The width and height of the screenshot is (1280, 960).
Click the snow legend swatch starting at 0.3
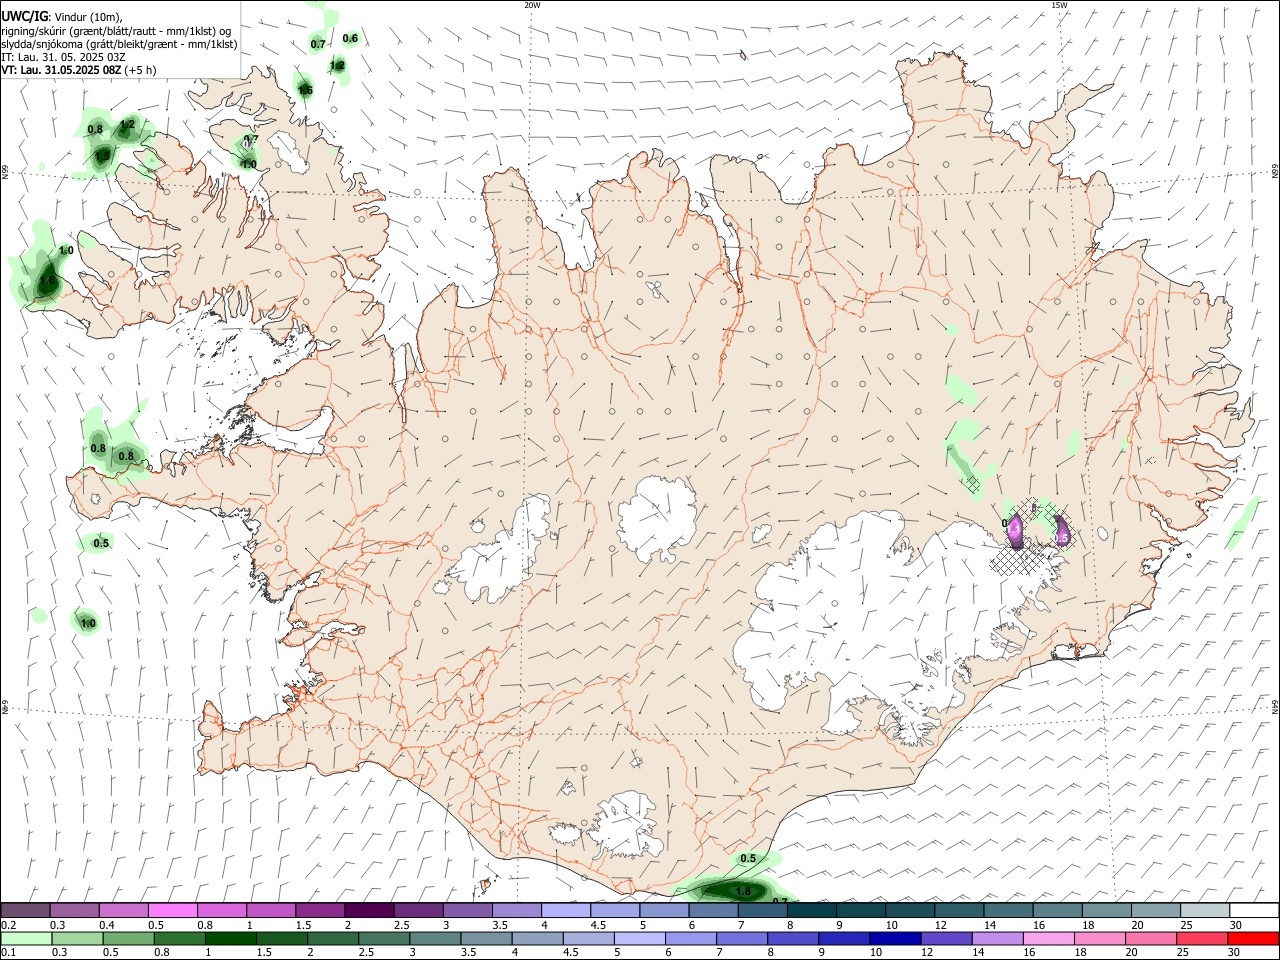pos(74,910)
